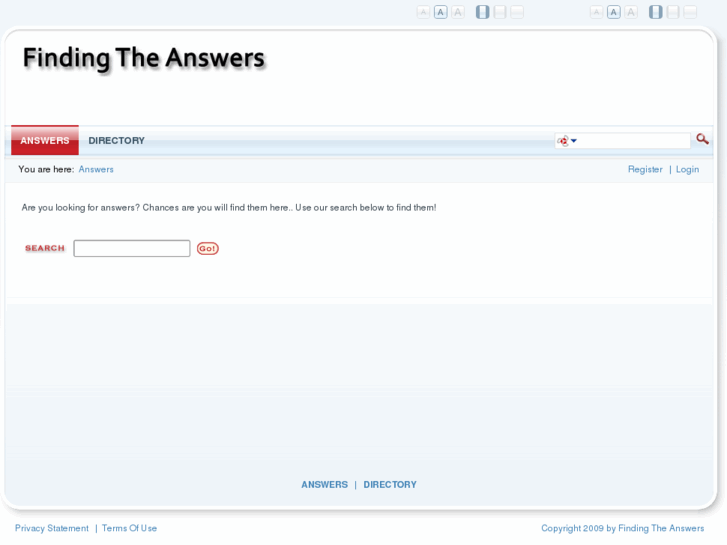Open the Register link
727x545 pixels.
click(x=645, y=169)
